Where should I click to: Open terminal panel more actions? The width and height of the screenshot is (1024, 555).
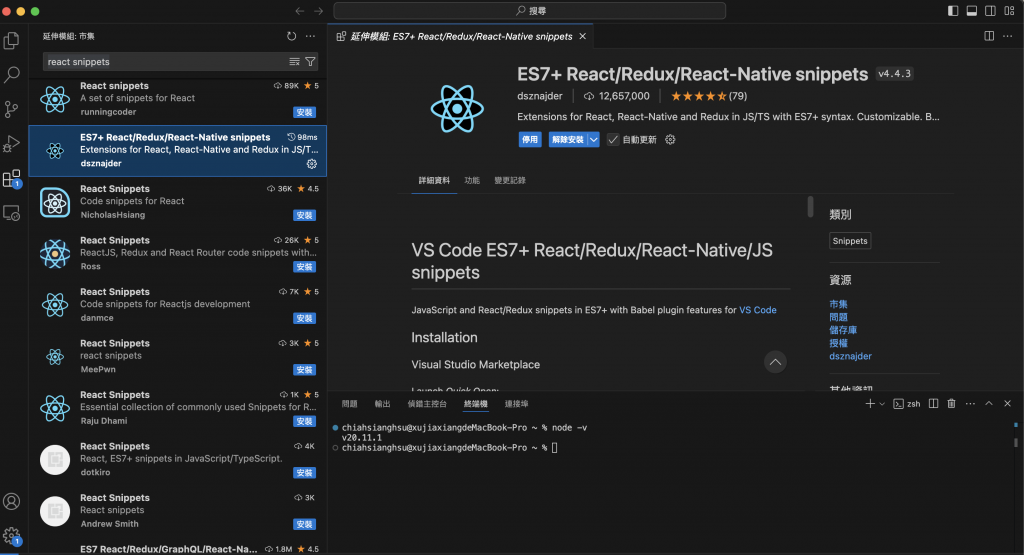(x=970, y=404)
